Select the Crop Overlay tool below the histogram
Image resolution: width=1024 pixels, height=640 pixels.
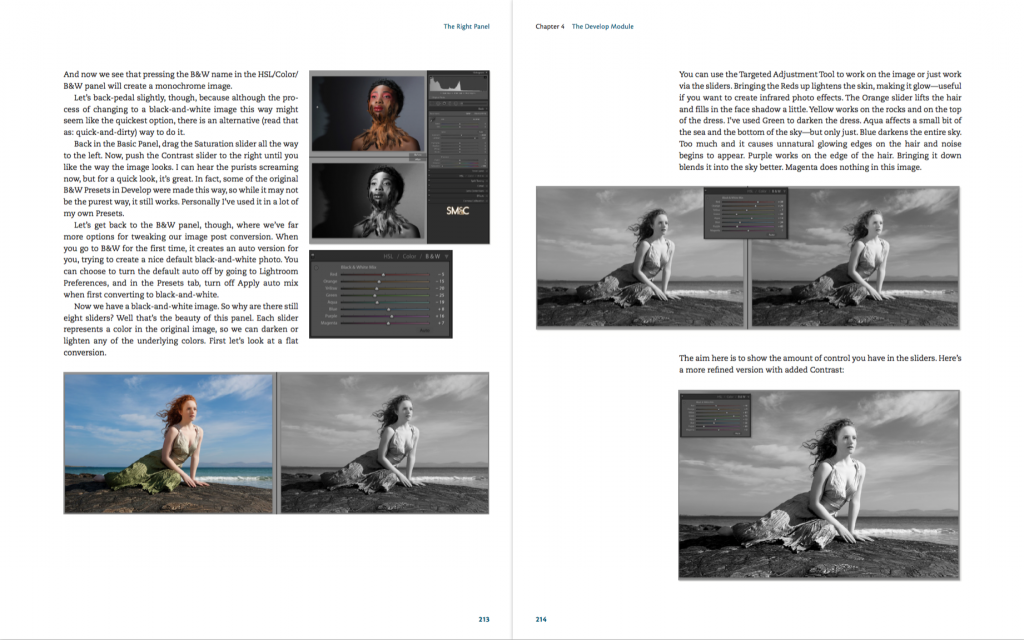431,104
